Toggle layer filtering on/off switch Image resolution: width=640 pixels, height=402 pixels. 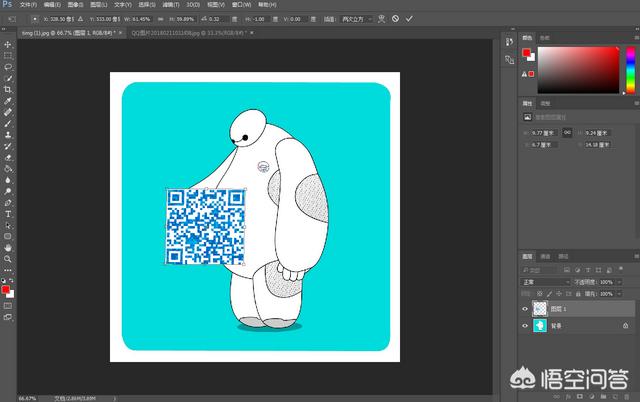620,269
